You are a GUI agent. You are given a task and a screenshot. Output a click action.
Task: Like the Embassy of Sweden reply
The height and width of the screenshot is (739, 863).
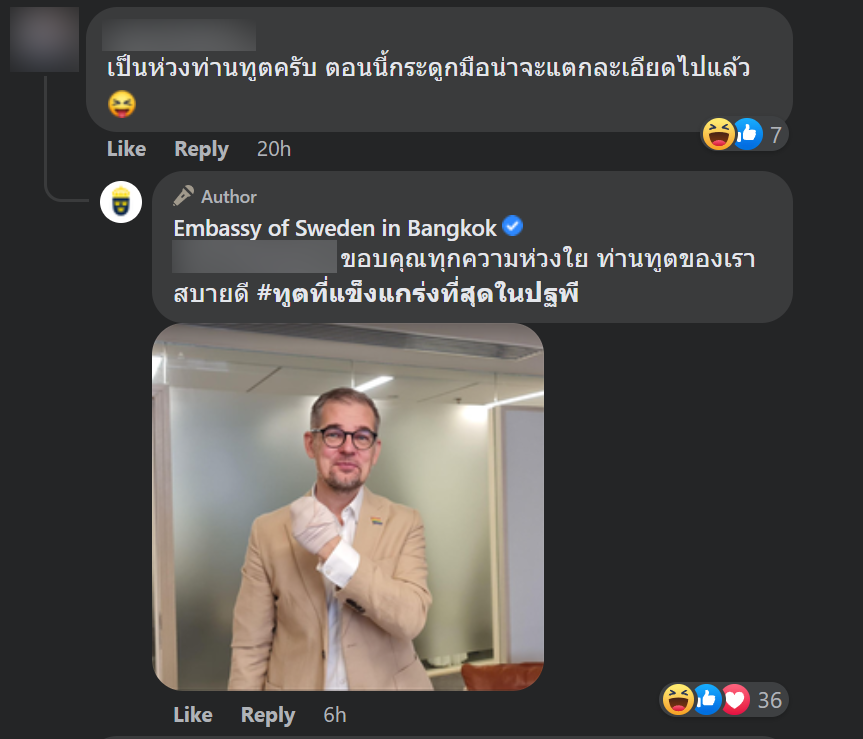pos(193,715)
